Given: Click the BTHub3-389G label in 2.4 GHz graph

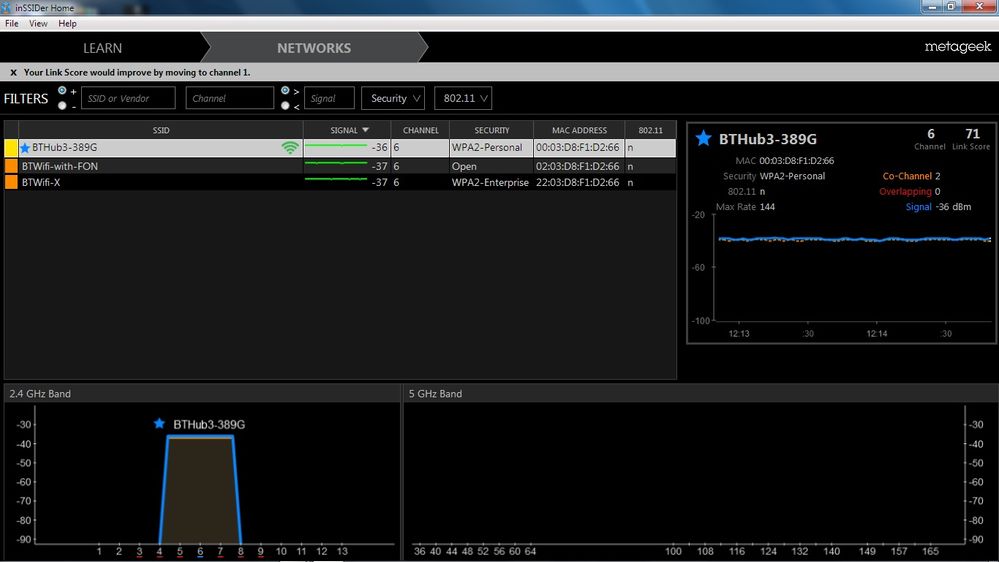Looking at the screenshot, I should pos(209,424).
